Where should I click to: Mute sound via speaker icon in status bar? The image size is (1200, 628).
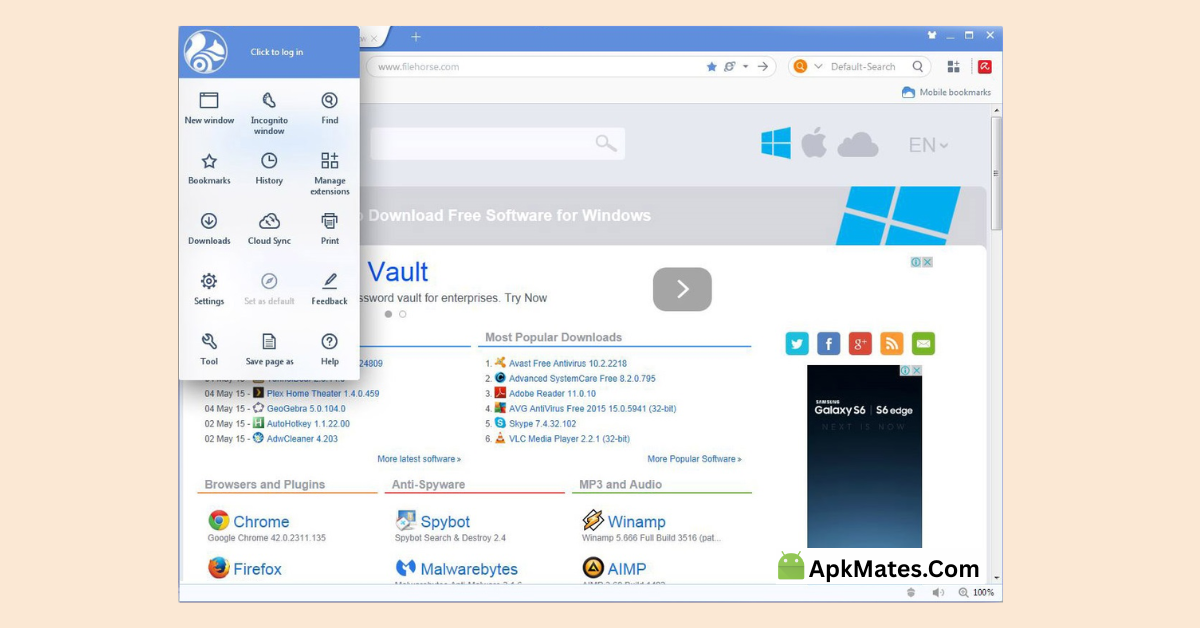pyautogui.click(x=937, y=592)
